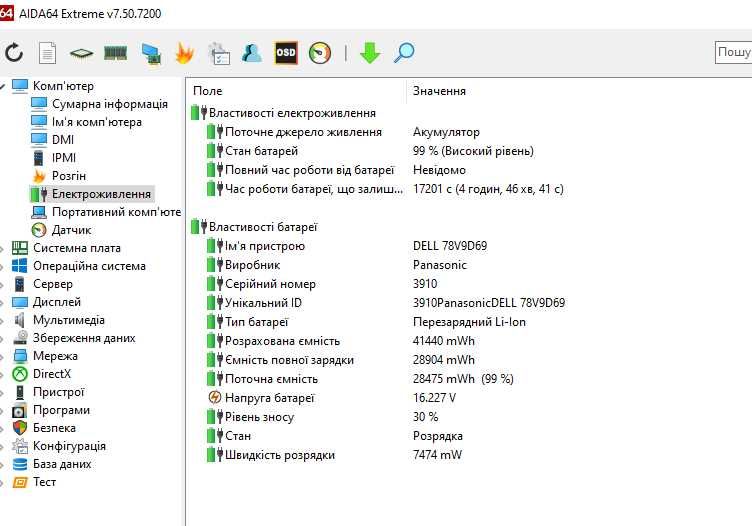Select Властивості електроживлення group row
Image resolution: width=752 pixels, height=526 pixels.
(x=283, y=113)
